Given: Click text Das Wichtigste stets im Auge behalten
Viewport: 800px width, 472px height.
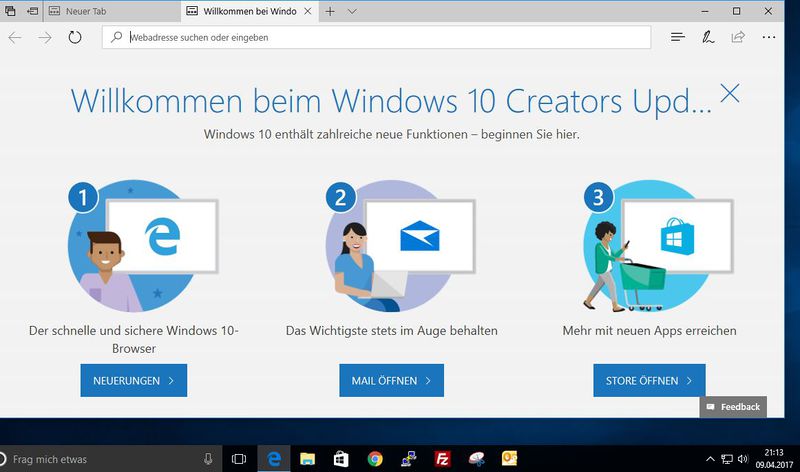Looking at the screenshot, I should pyautogui.click(x=391, y=331).
